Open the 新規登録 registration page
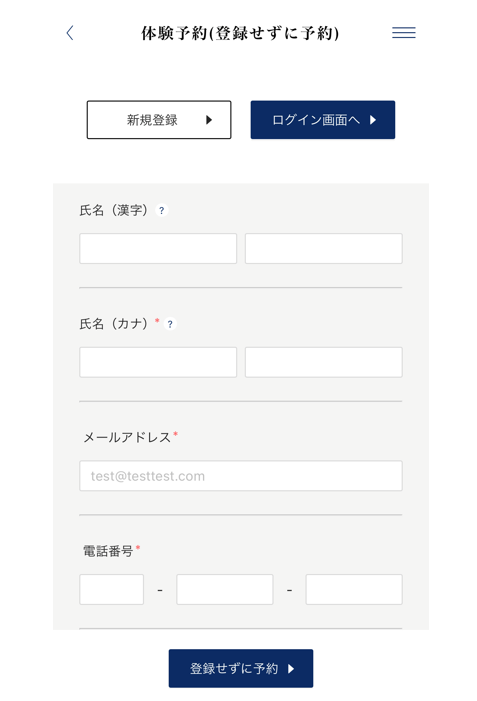 pos(159,120)
